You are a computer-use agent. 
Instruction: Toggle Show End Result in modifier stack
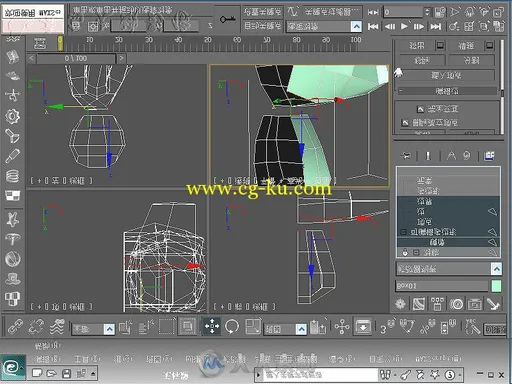[428, 156]
